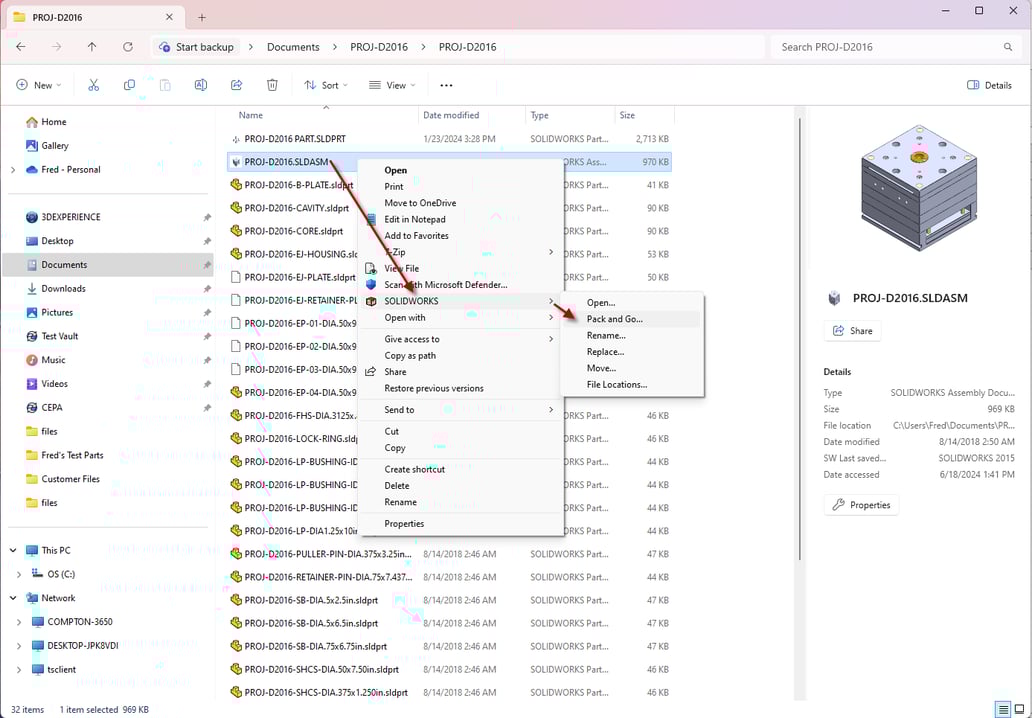Click the Cut scissors icon in toolbar
Screen dimensions: 1032x718
click(x=93, y=85)
